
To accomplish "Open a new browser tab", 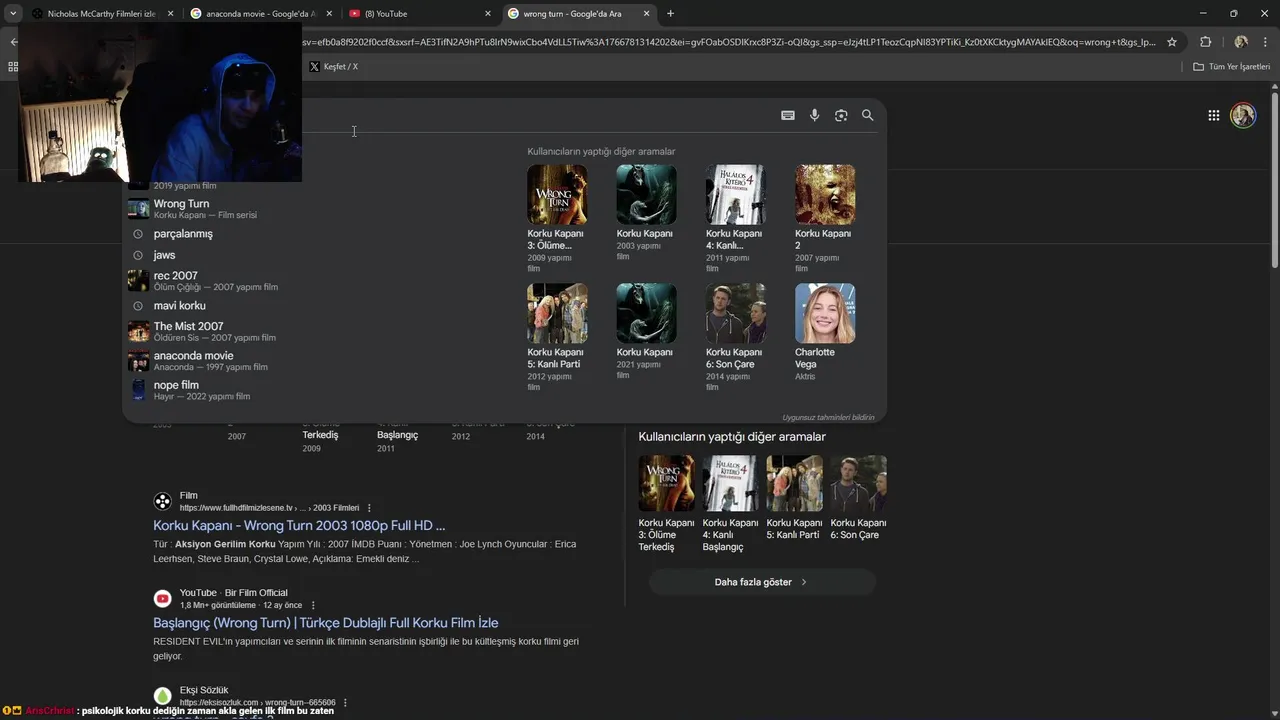I will (x=670, y=14).
